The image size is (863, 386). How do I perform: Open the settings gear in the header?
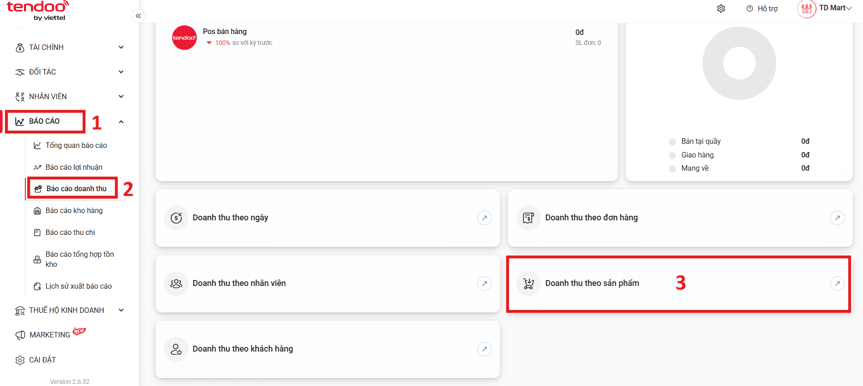click(721, 9)
